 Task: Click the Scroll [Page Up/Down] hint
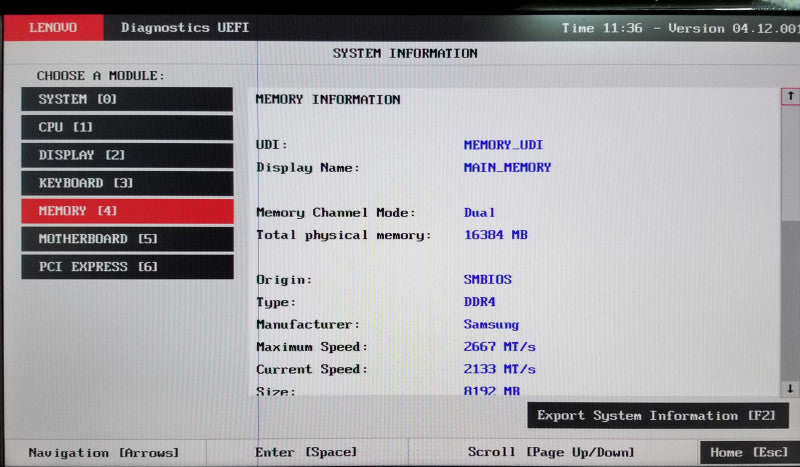551,452
